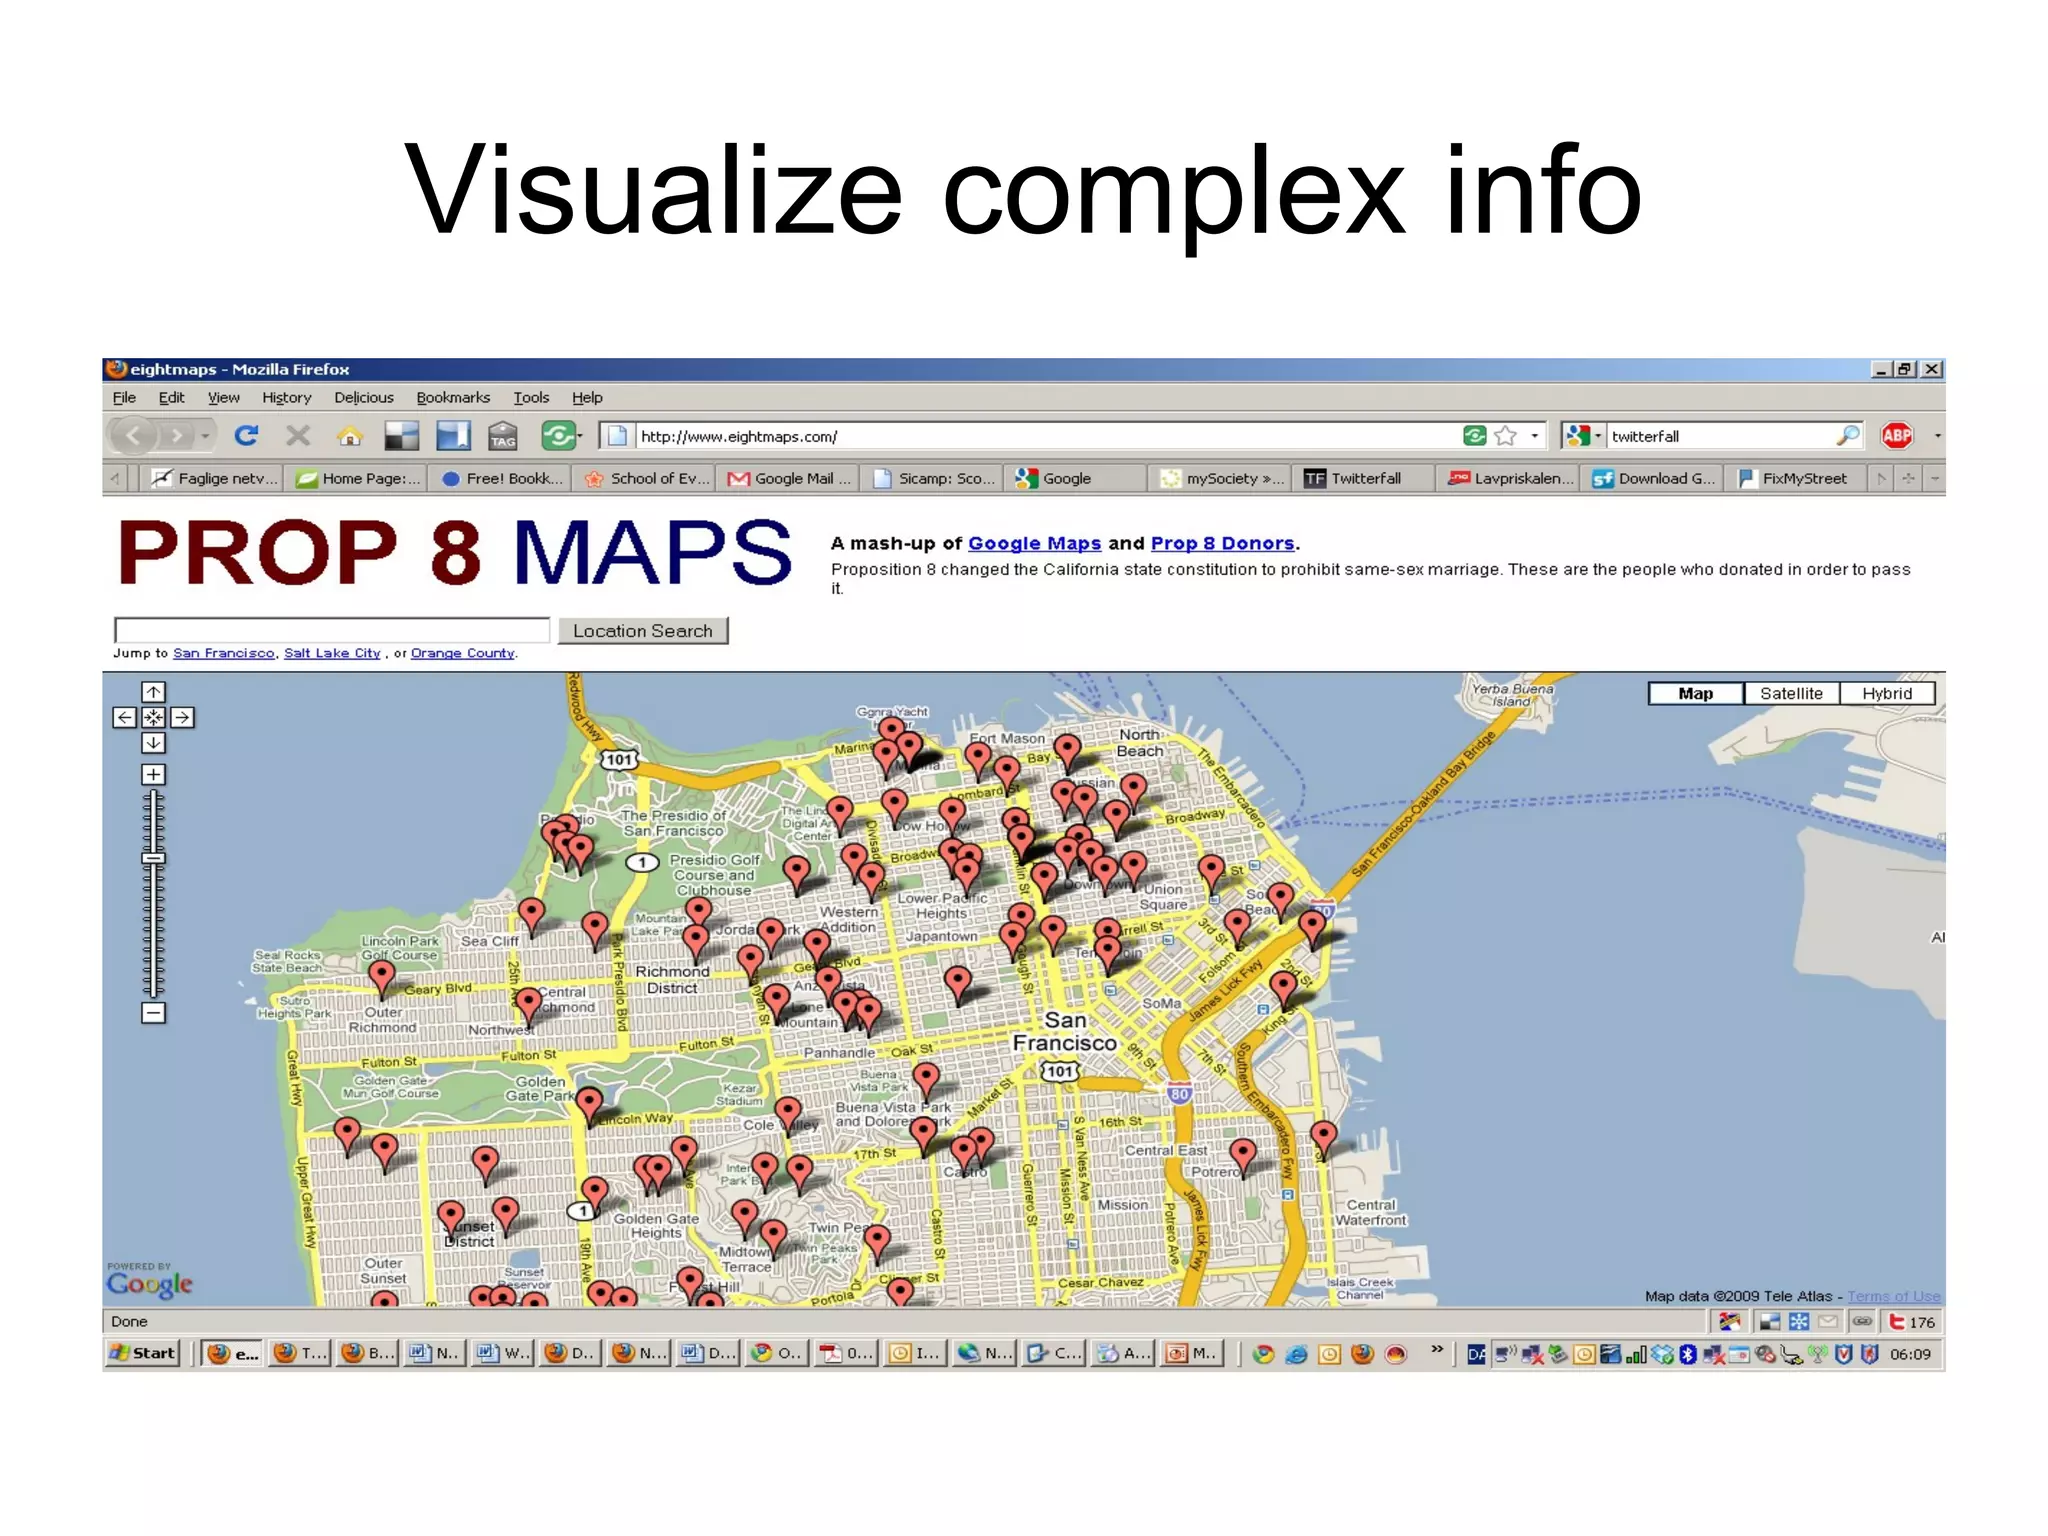Open the View menu
The image size is (2048, 1536).
coord(223,398)
